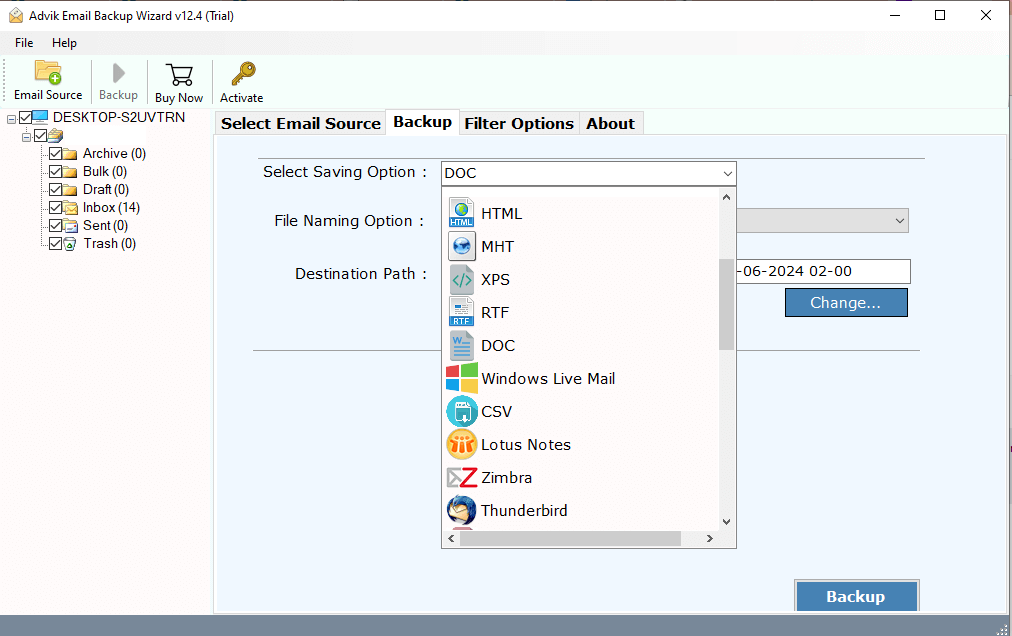Click the Inbox folder icon
The width and height of the screenshot is (1012, 636).
point(70,208)
